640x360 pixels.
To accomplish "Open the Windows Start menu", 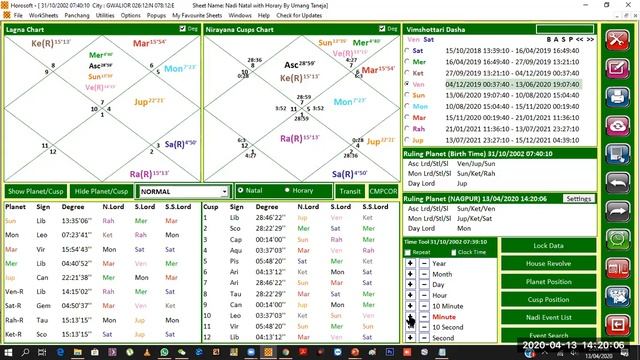I will (8, 352).
